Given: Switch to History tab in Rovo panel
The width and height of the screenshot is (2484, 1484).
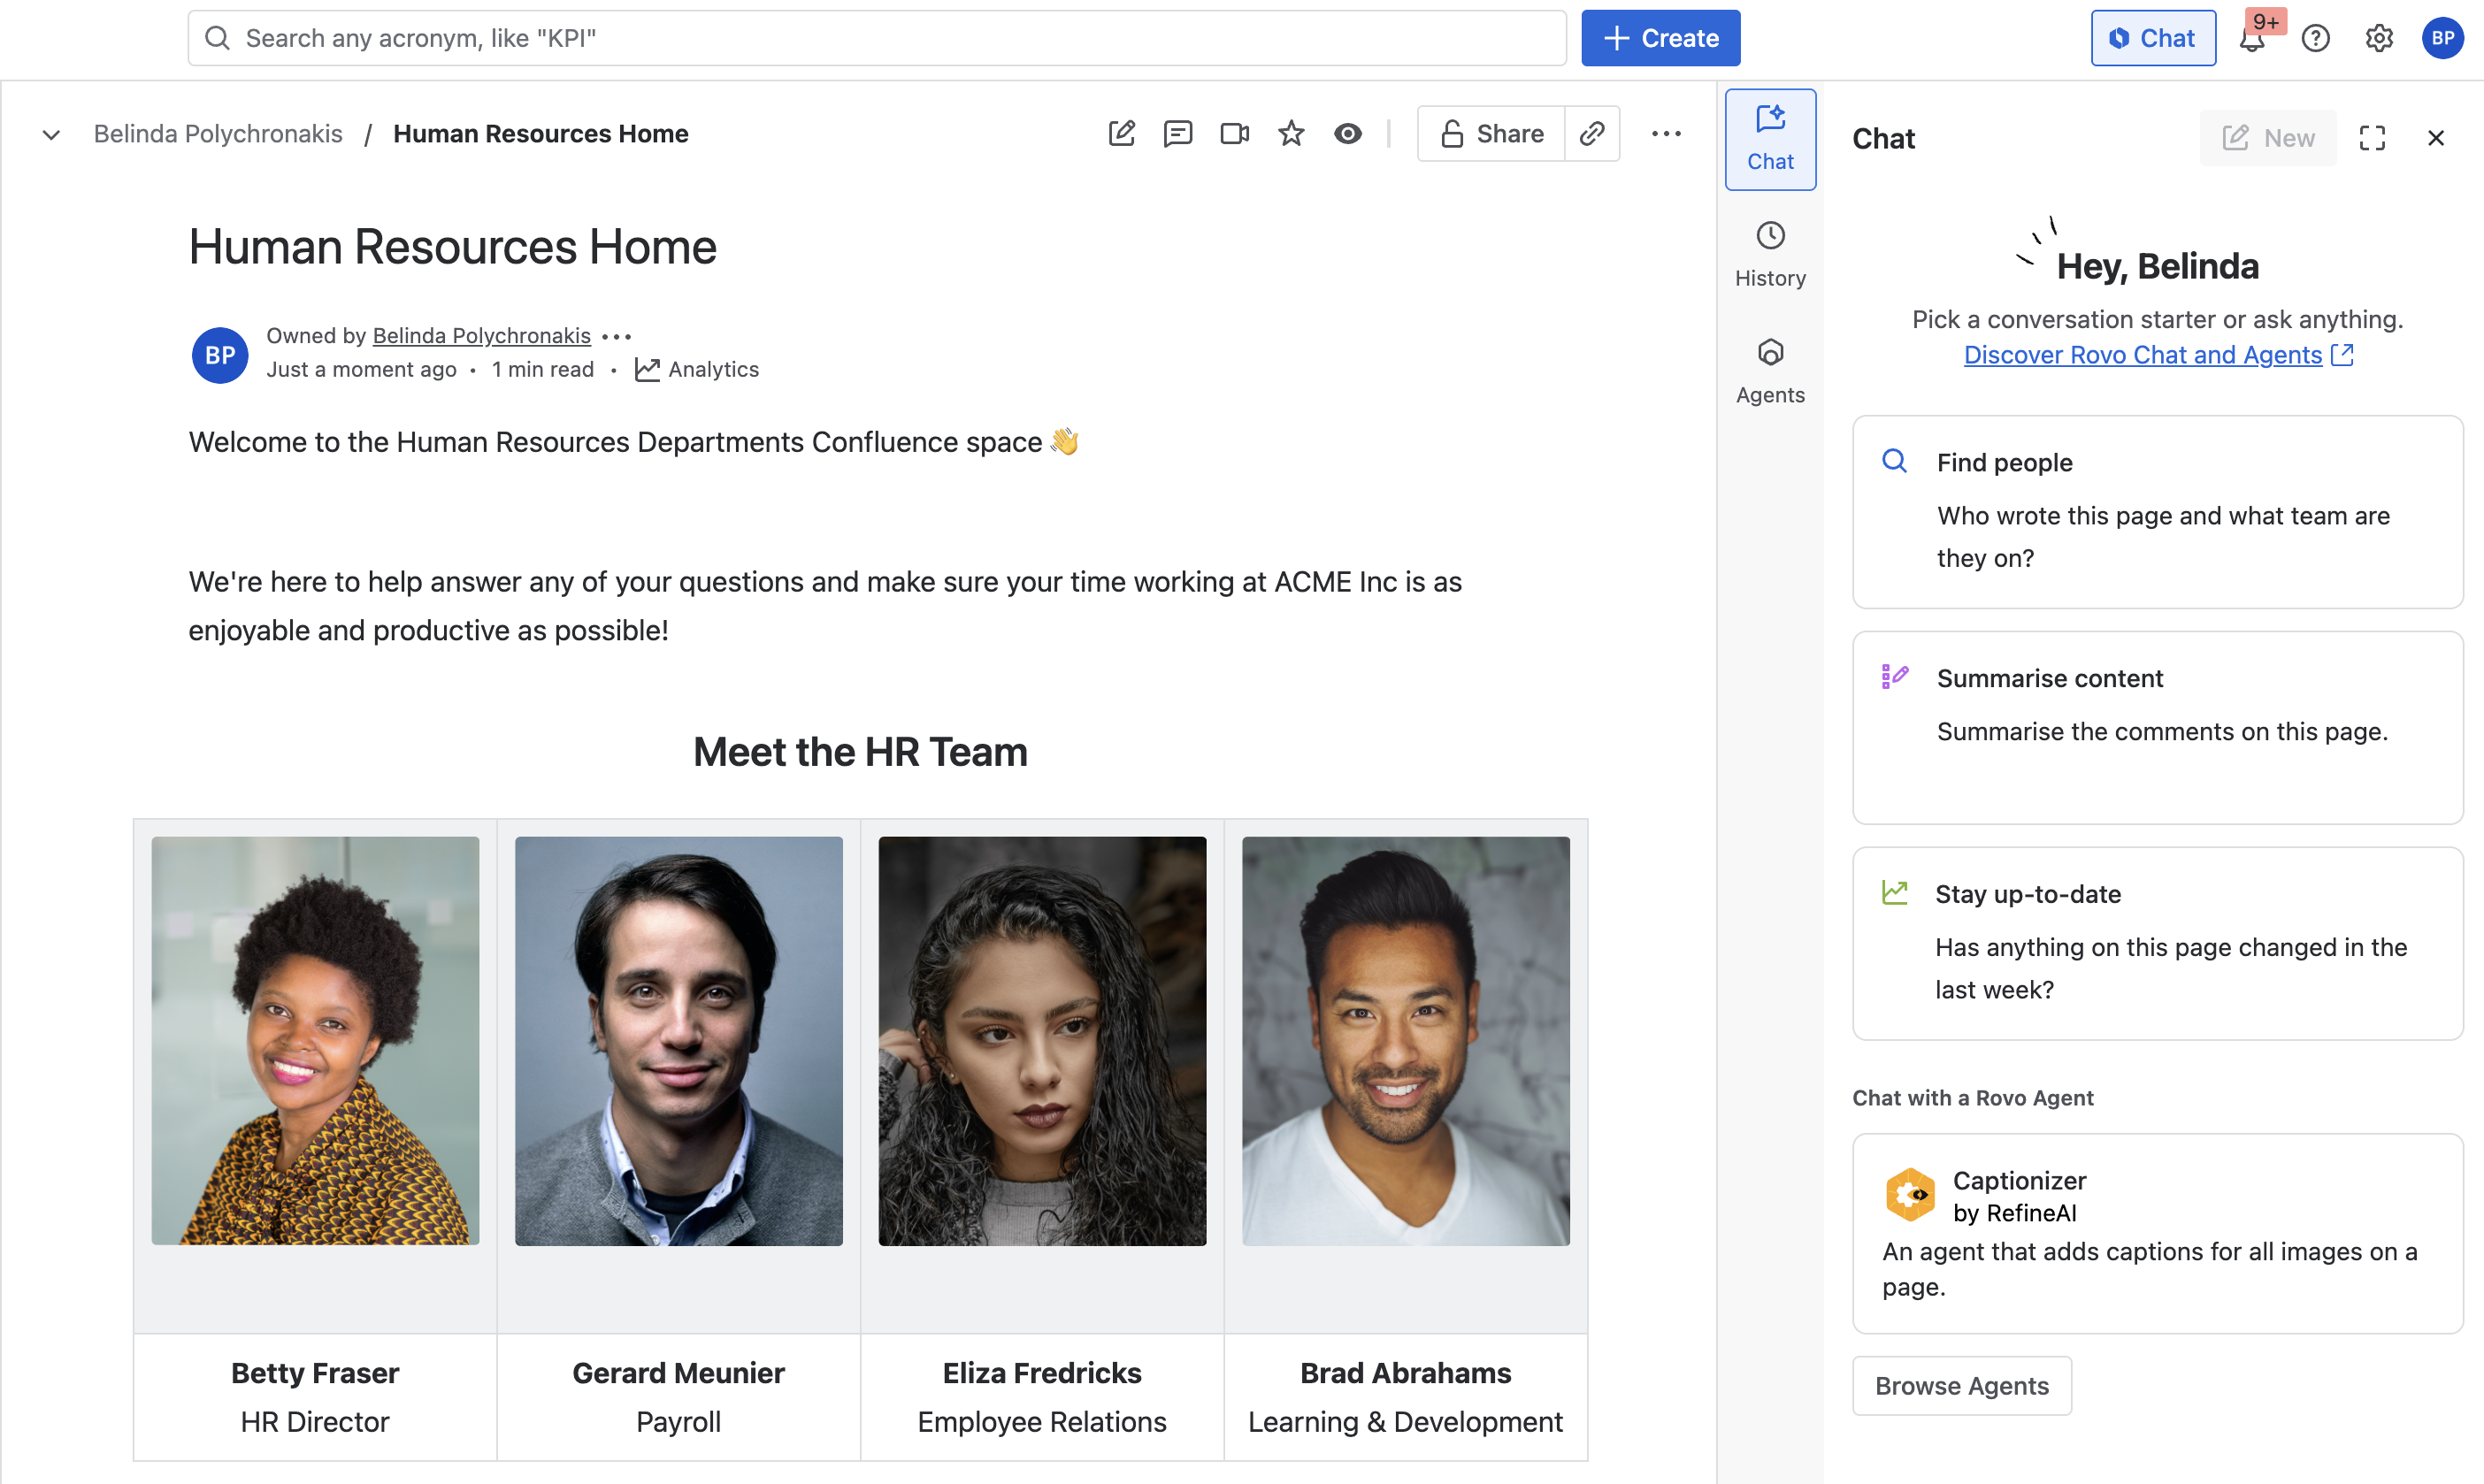Looking at the screenshot, I should tap(1770, 256).
